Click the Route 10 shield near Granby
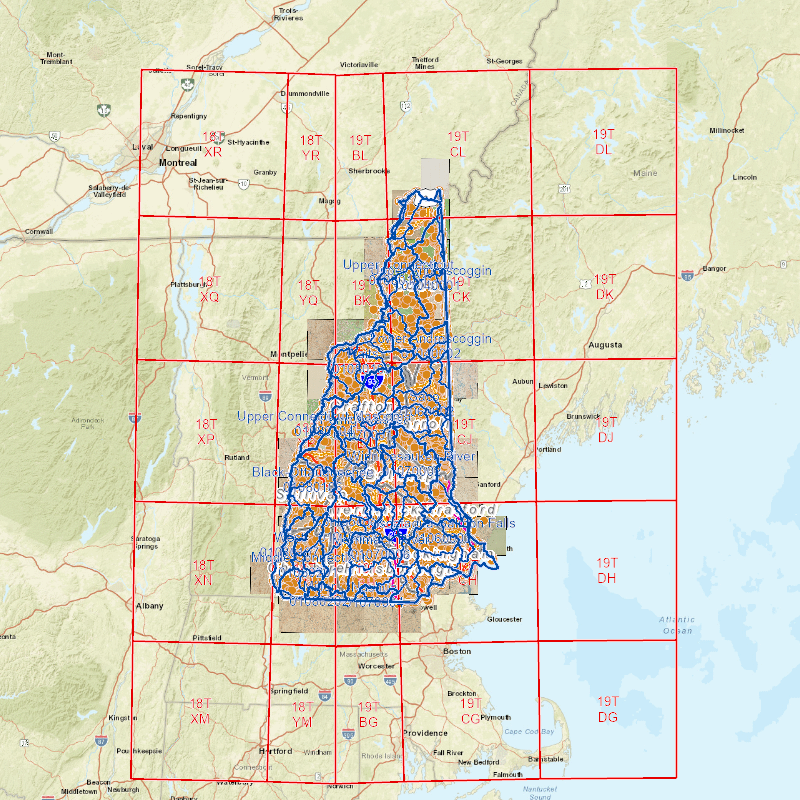 pyautogui.click(x=243, y=183)
